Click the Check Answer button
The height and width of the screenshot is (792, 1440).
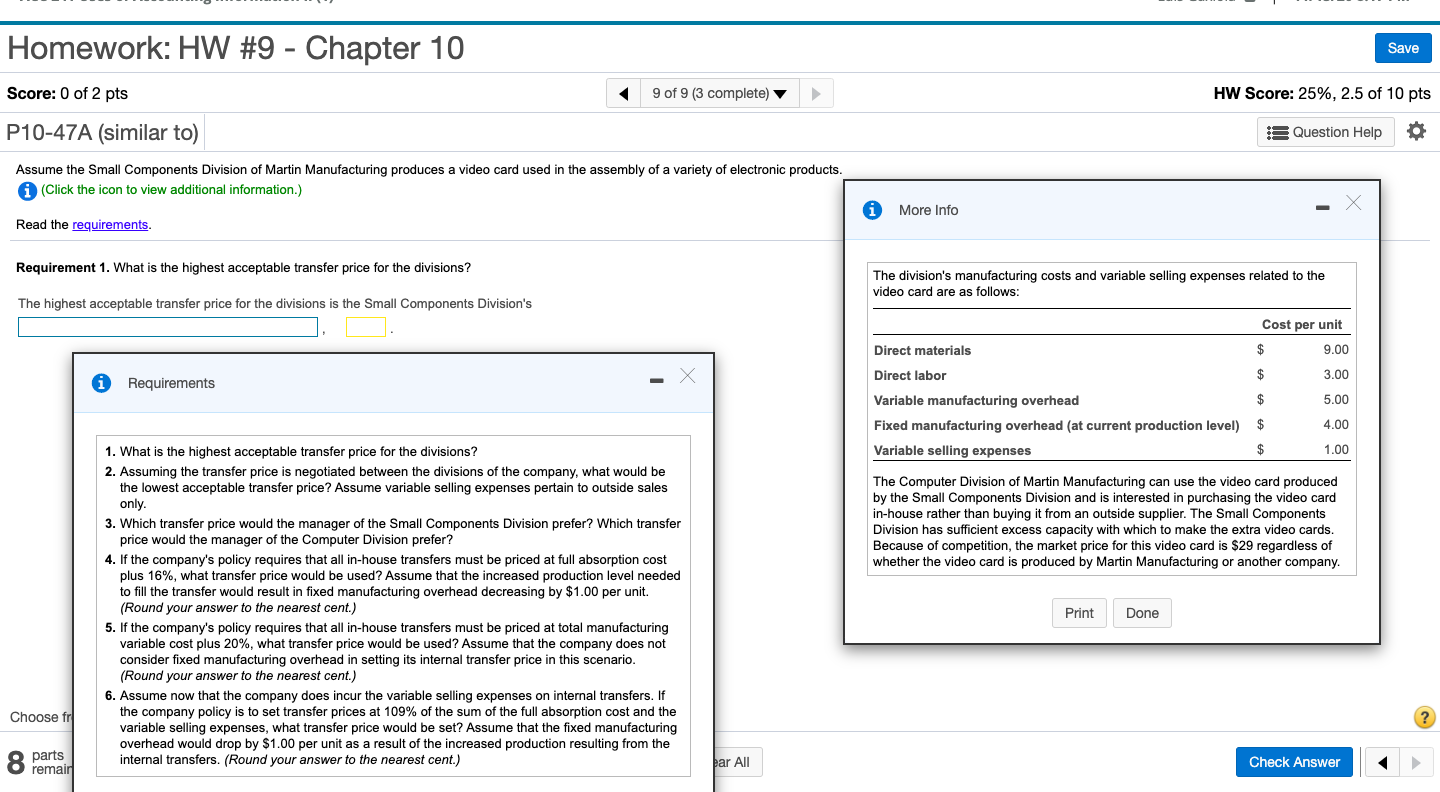(1294, 762)
